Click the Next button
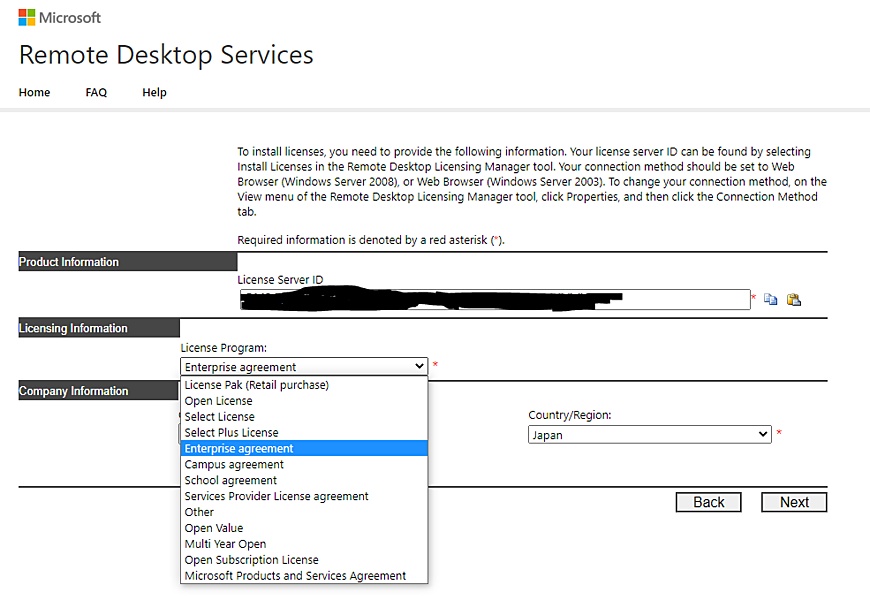The width and height of the screenshot is (870, 600). (794, 502)
